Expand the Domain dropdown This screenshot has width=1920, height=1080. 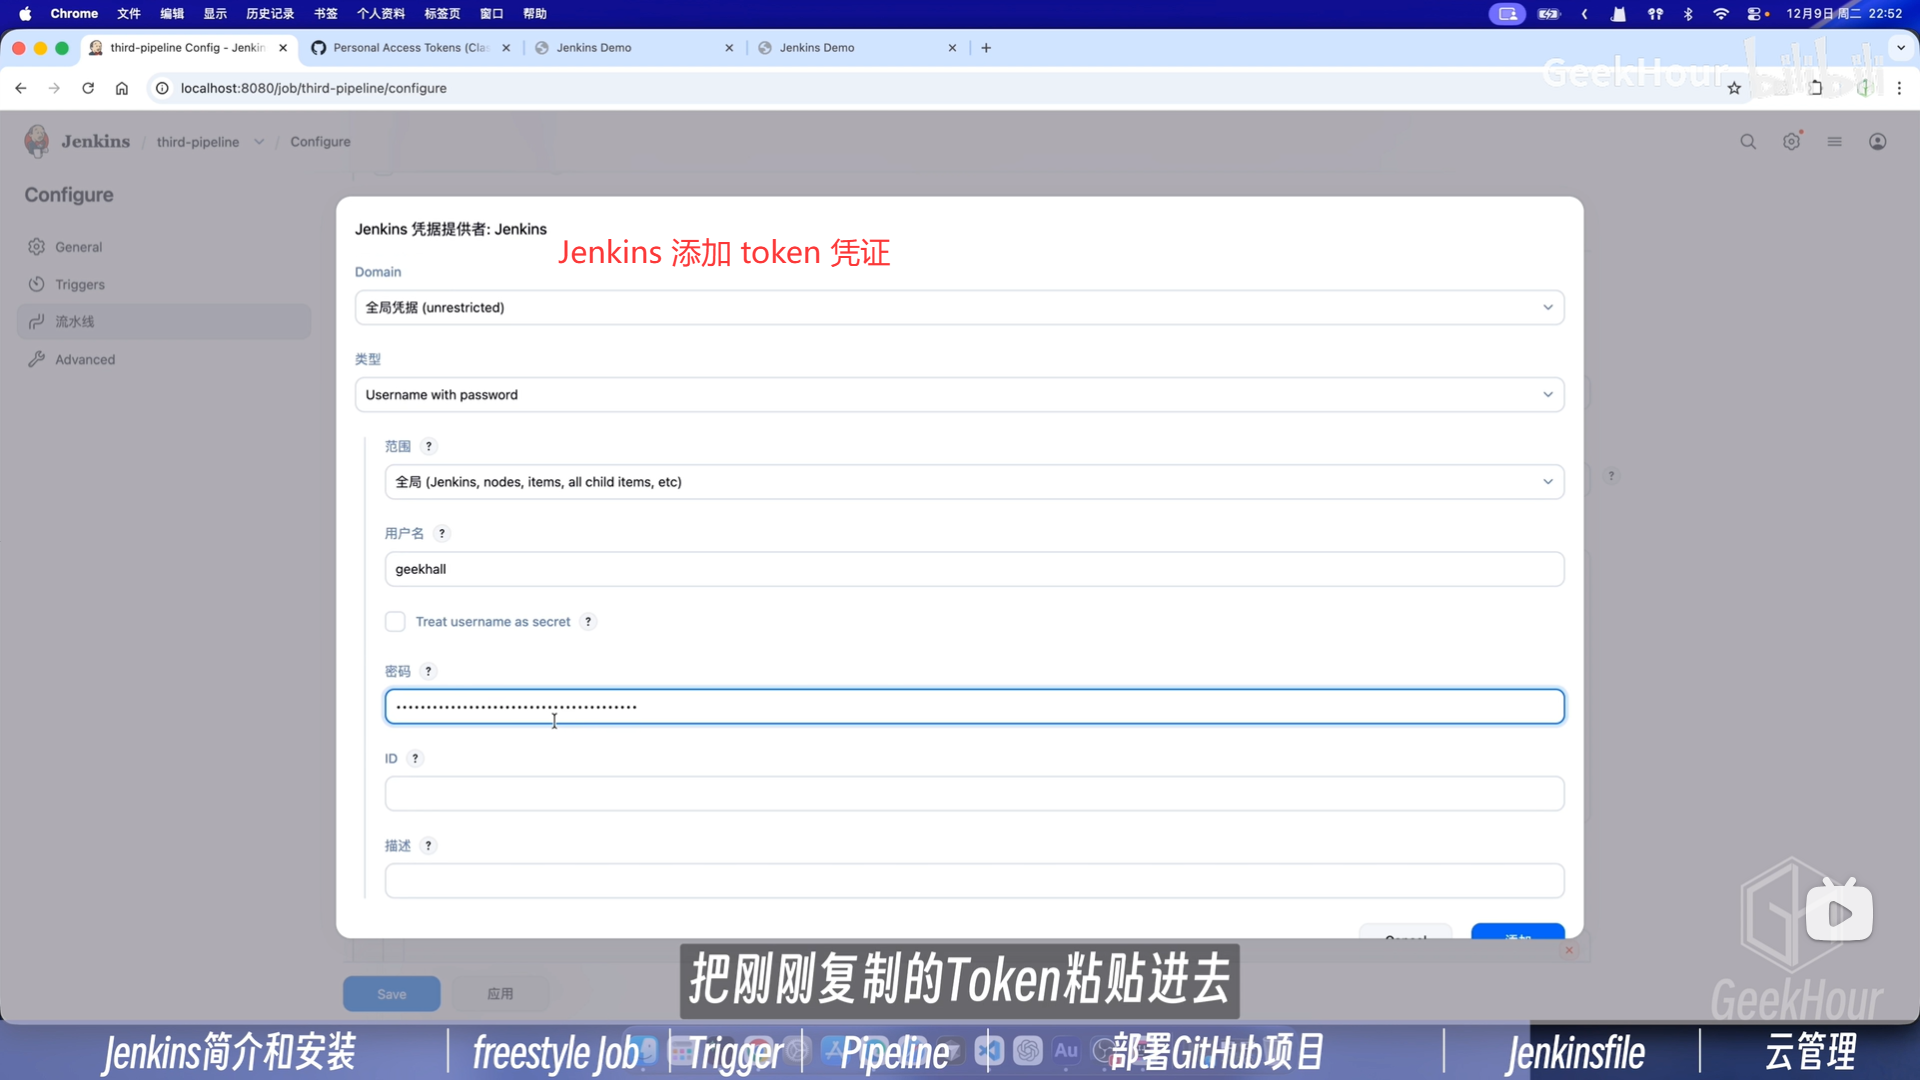[958, 308]
